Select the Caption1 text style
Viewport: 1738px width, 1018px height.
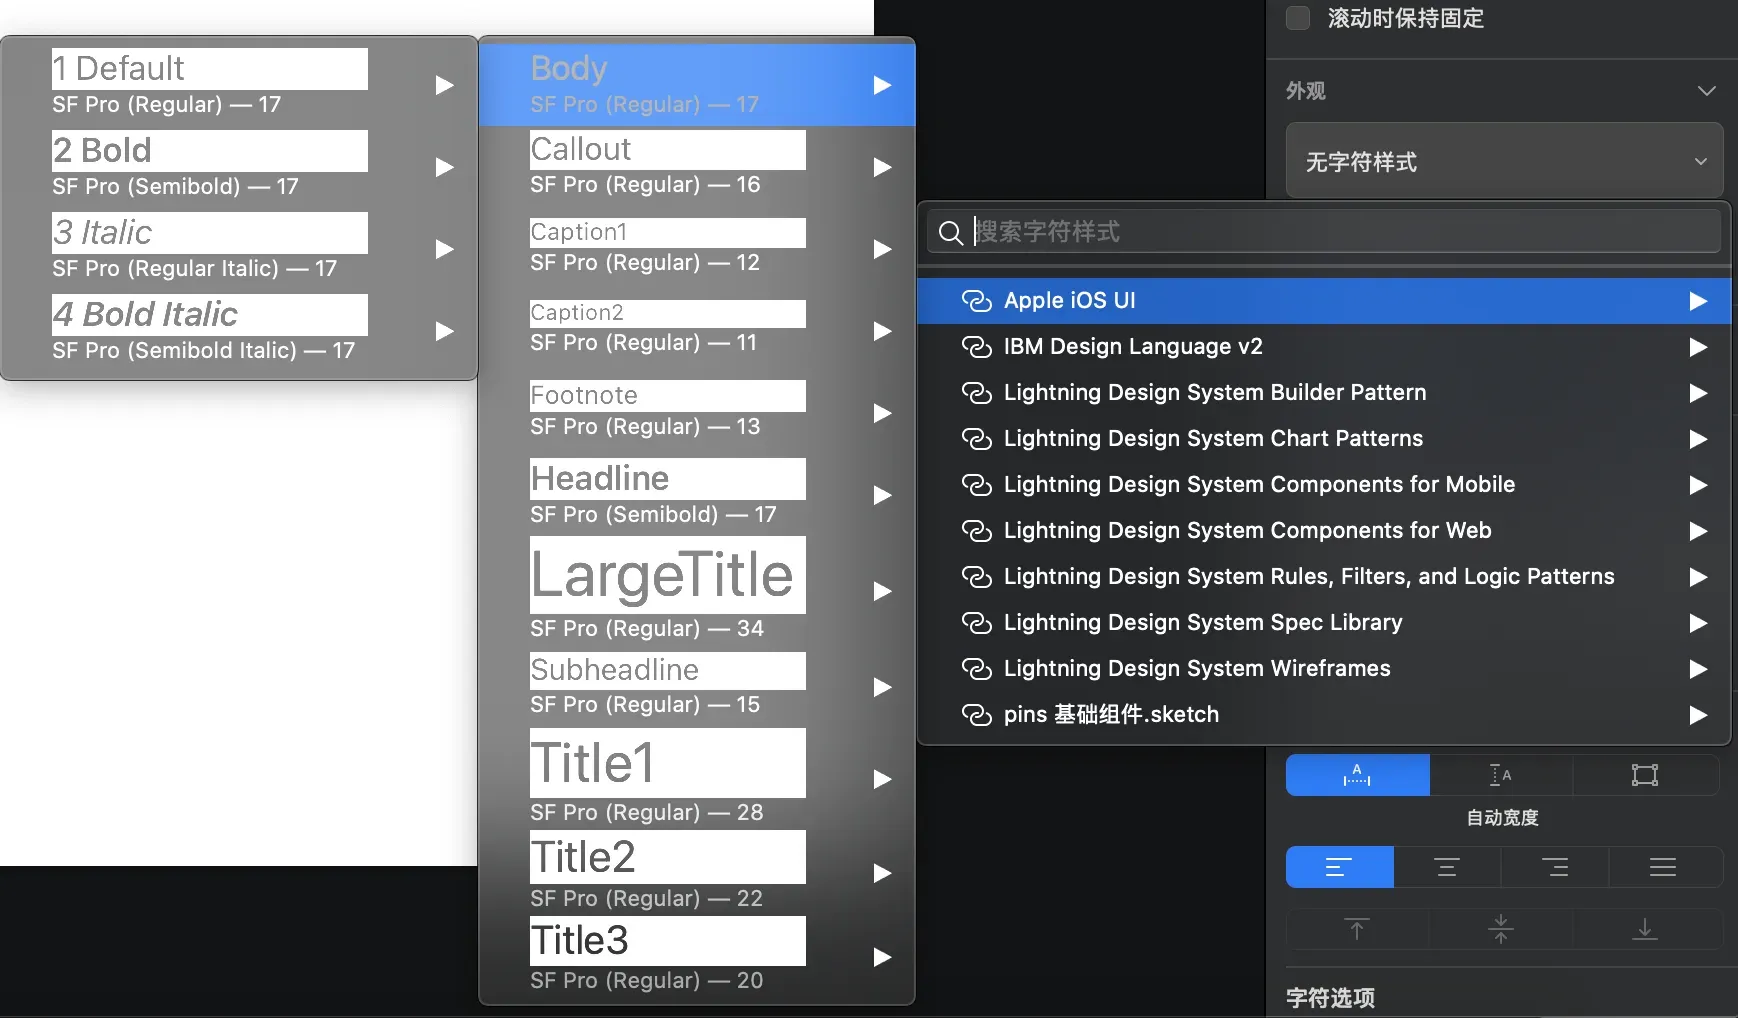[x=697, y=248]
